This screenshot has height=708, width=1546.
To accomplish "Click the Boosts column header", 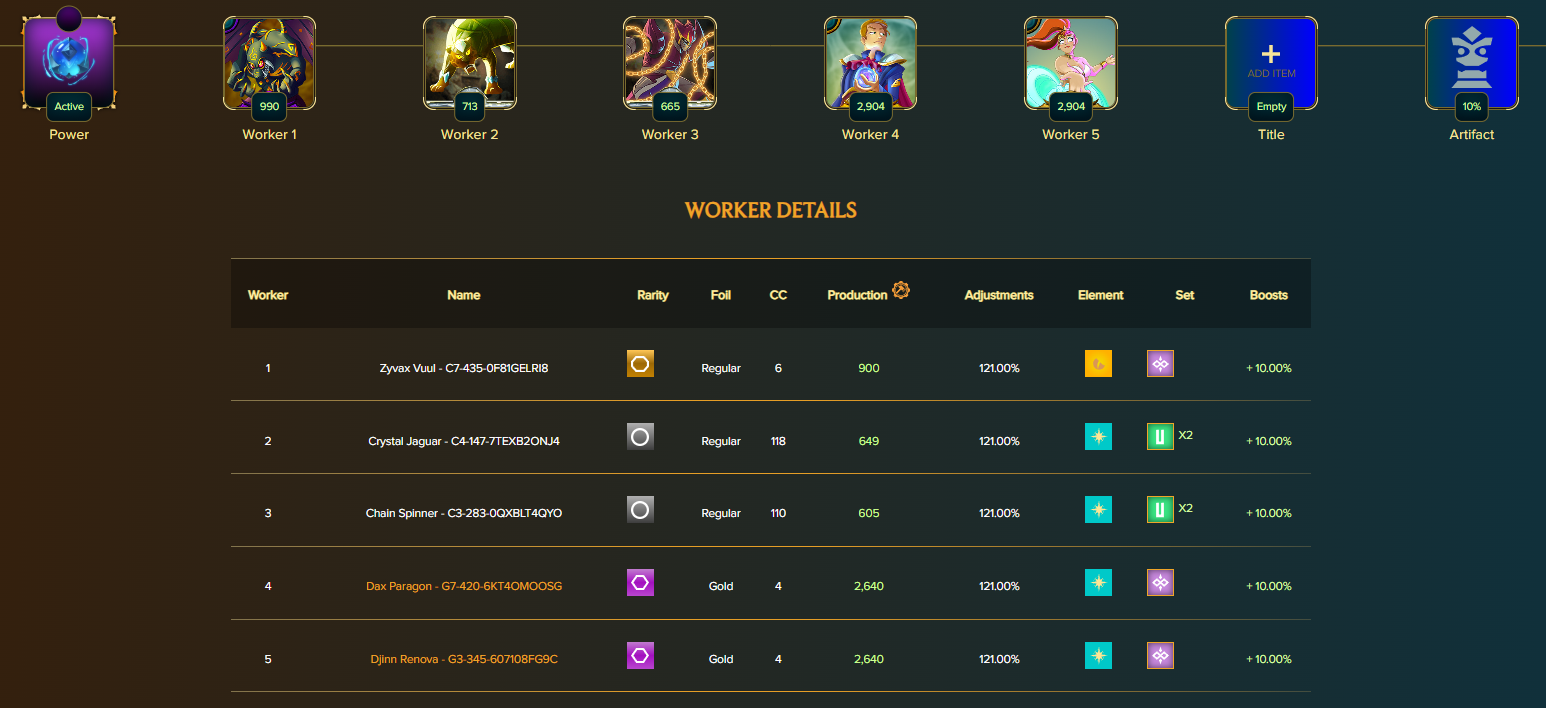I will [1268, 295].
